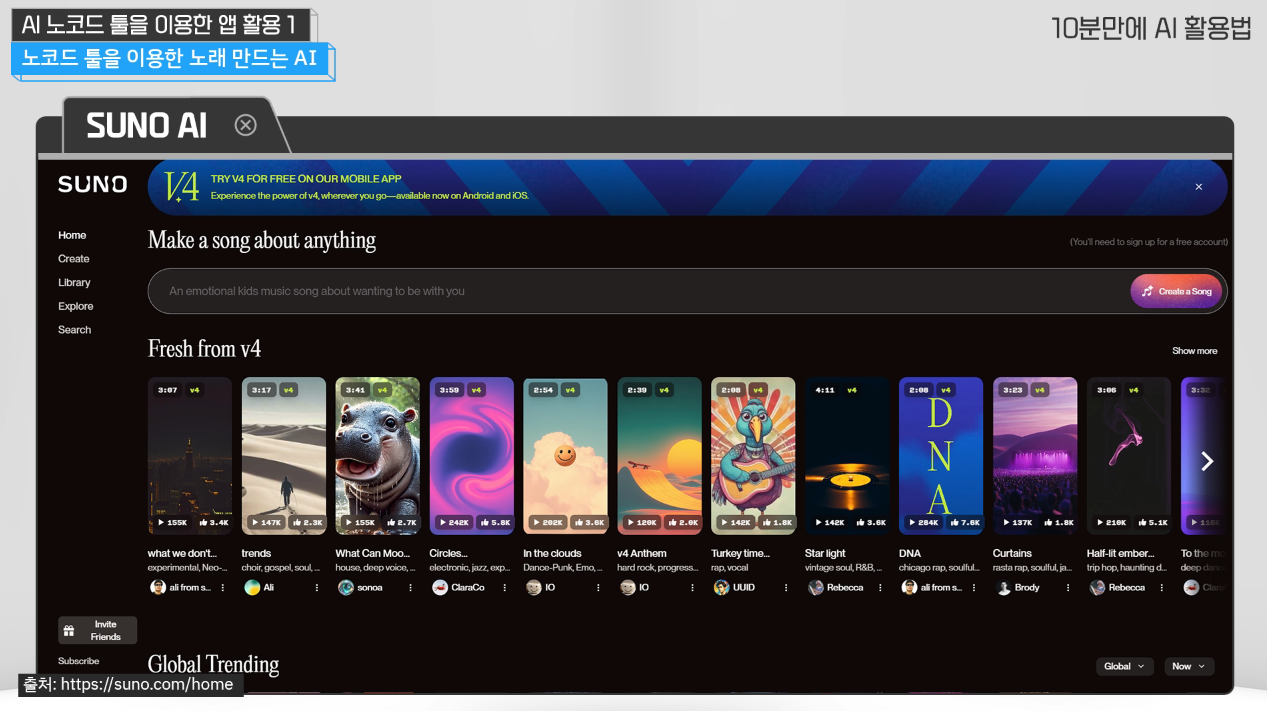
Task: Open the Global region dropdown
Action: (x=1125, y=666)
